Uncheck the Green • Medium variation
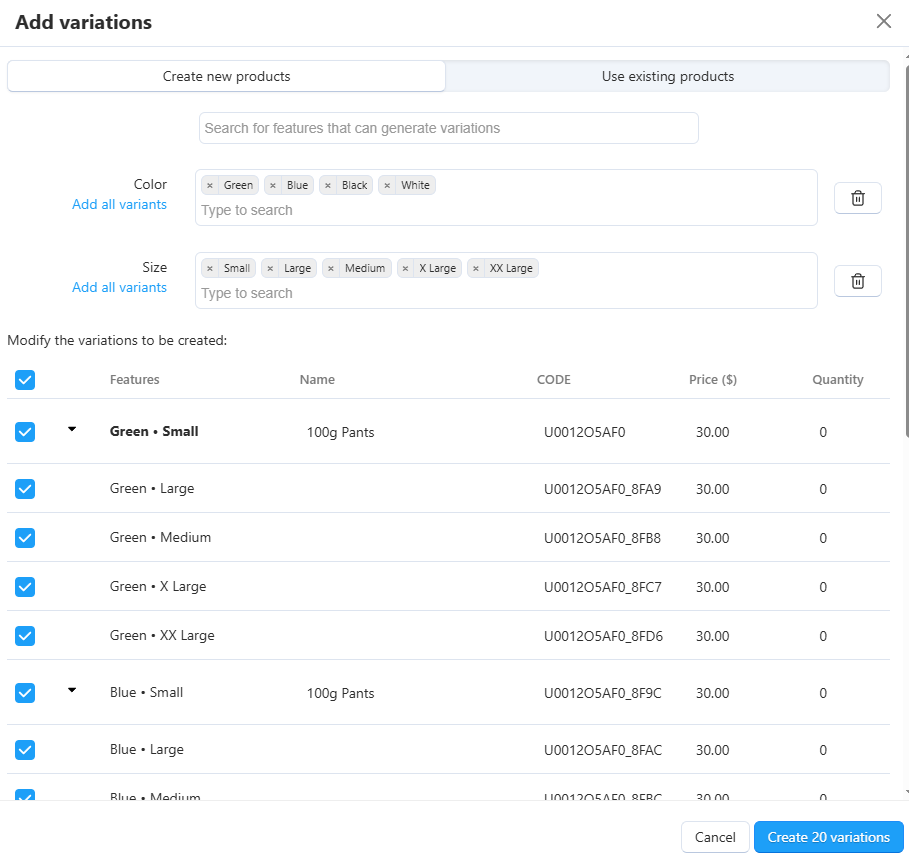Screen dimensions: 909x868 (x=25, y=538)
